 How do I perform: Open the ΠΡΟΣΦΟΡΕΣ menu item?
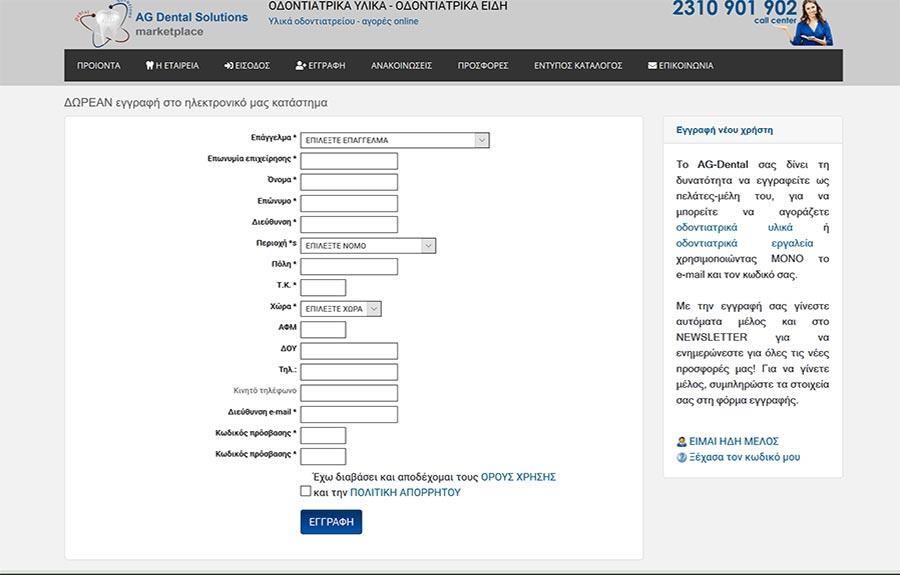click(x=483, y=66)
